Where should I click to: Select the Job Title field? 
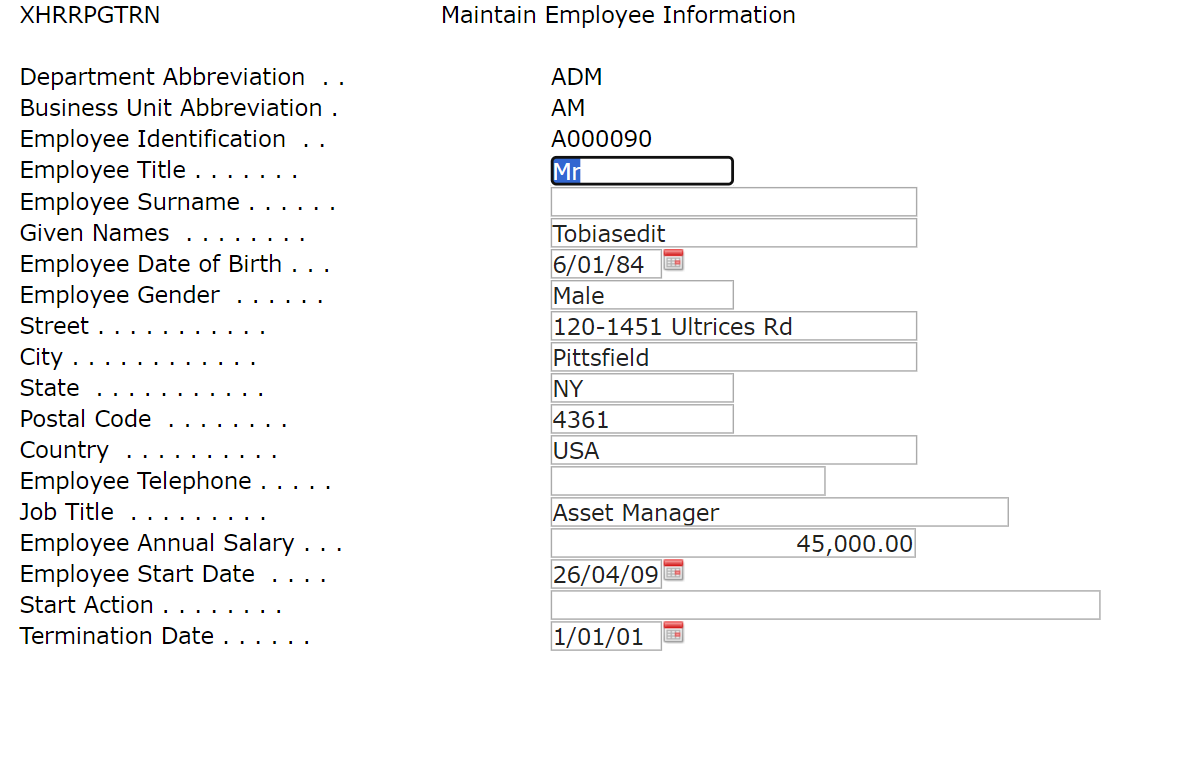click(779, 512)
